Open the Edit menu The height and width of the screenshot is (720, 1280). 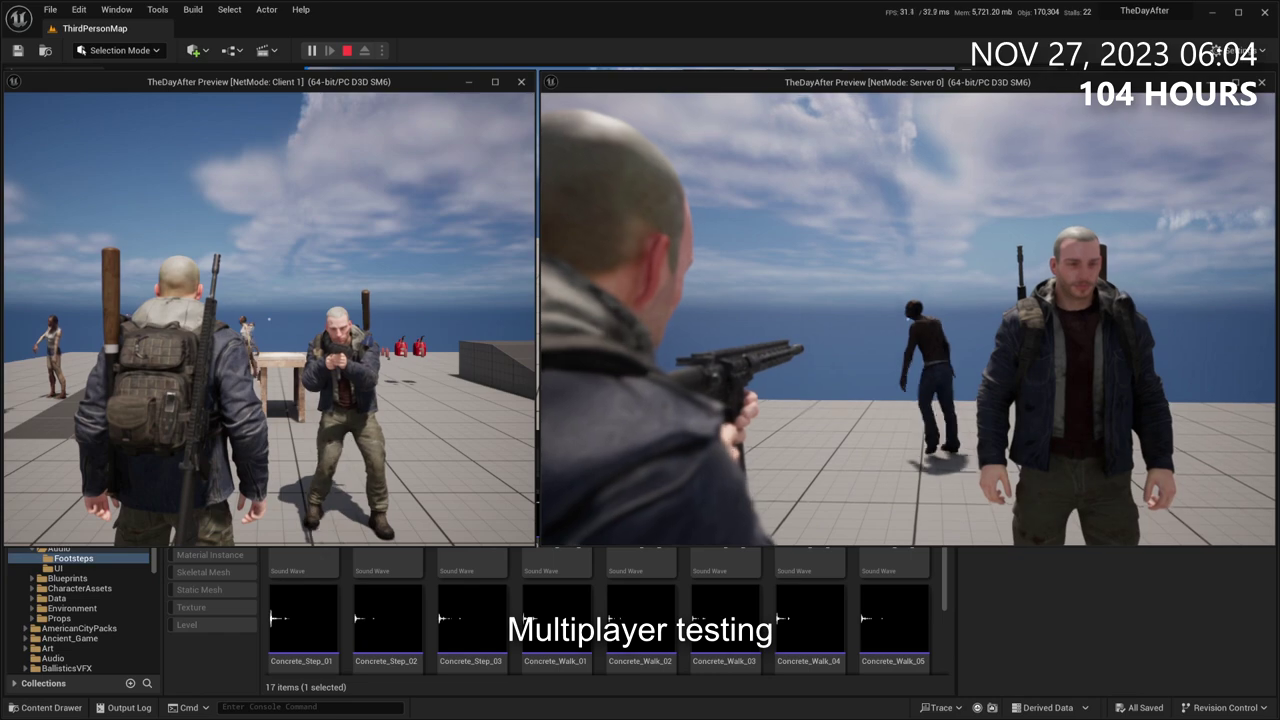click(x=79, y=9)
